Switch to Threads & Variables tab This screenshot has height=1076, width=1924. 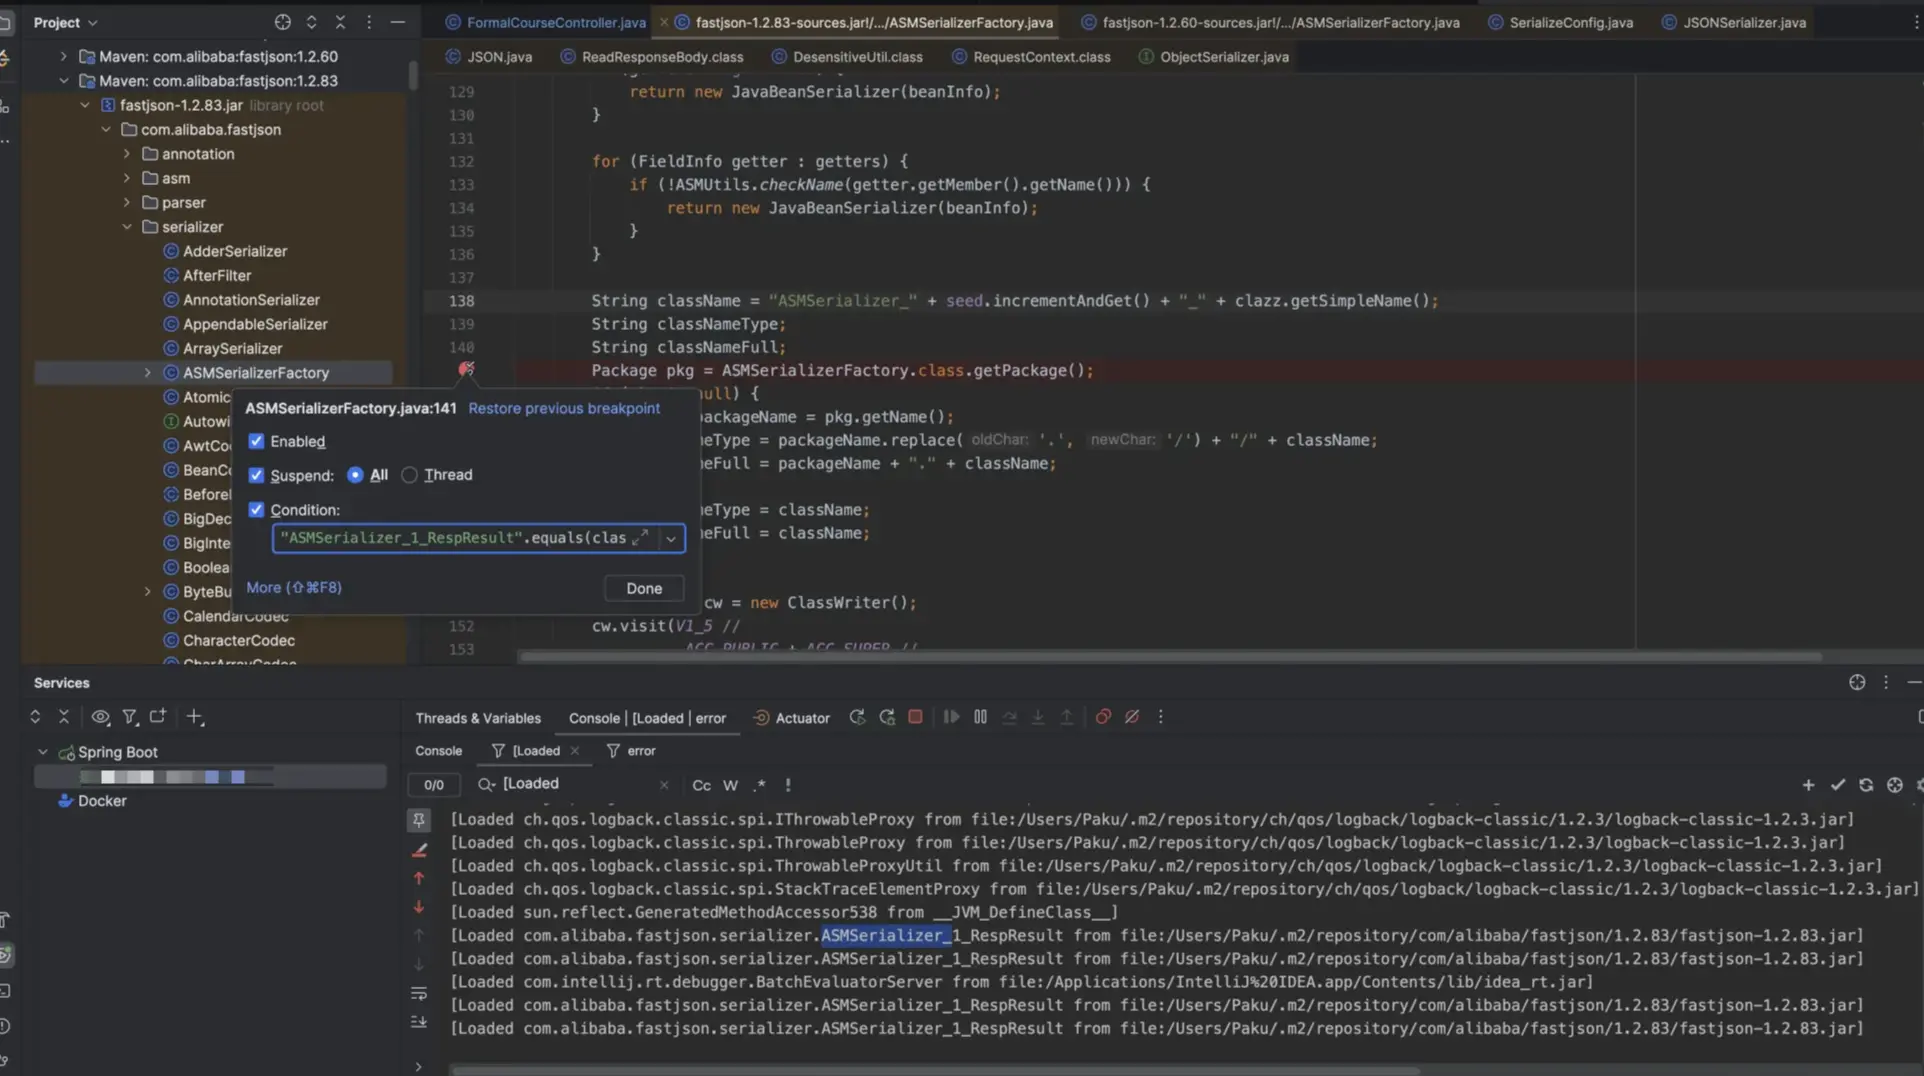tap(478, 718)
